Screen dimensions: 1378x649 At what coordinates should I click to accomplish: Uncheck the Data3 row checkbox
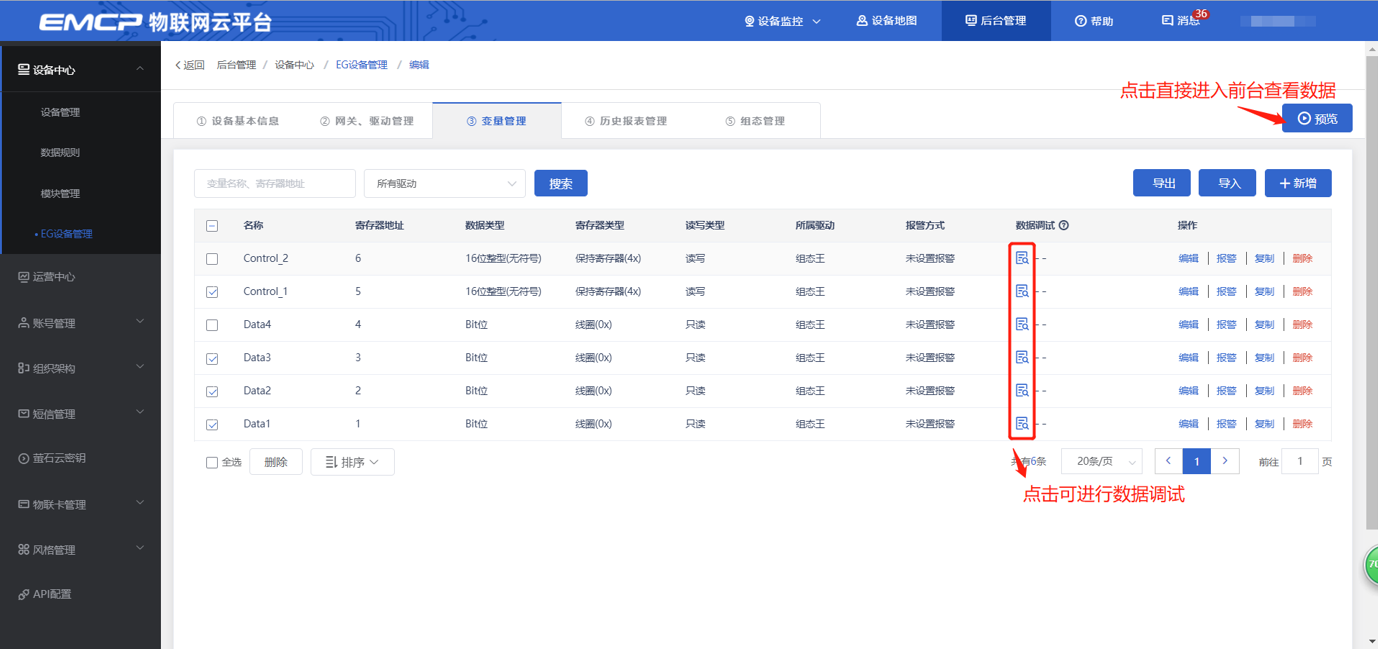212,358
